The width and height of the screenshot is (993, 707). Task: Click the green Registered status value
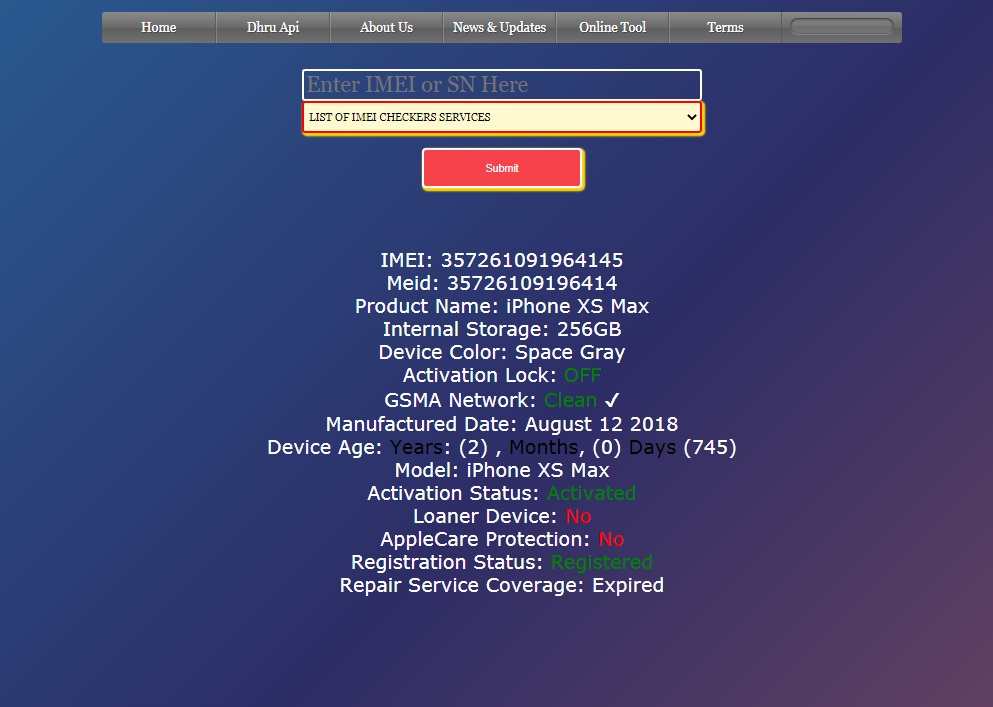point(602,562)
